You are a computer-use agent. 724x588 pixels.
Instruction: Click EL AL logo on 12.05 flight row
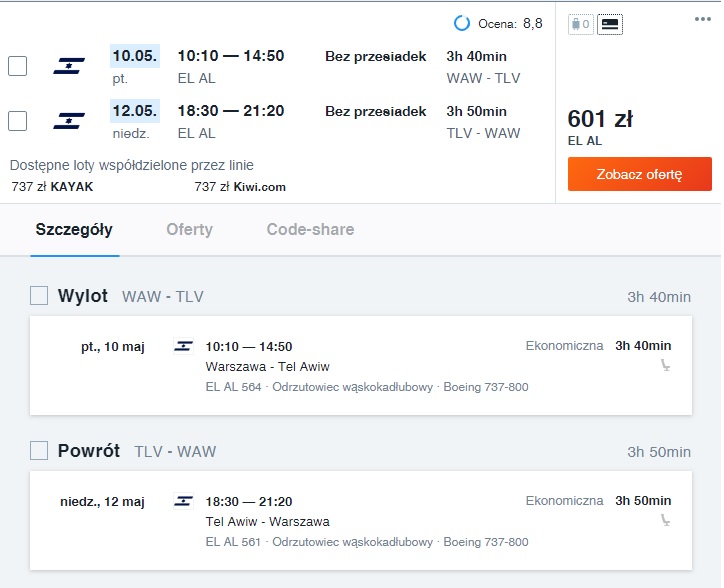coord(69,121)
